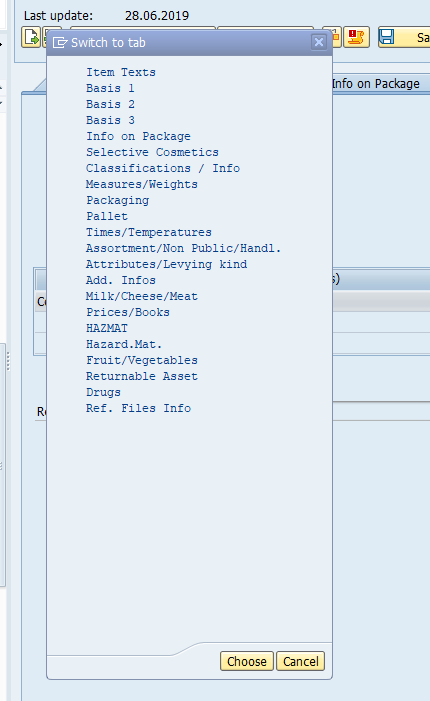This screenshot has height=701, width=430.
Task: Close the Switch to tab dialog
Action: coord(319,42)
